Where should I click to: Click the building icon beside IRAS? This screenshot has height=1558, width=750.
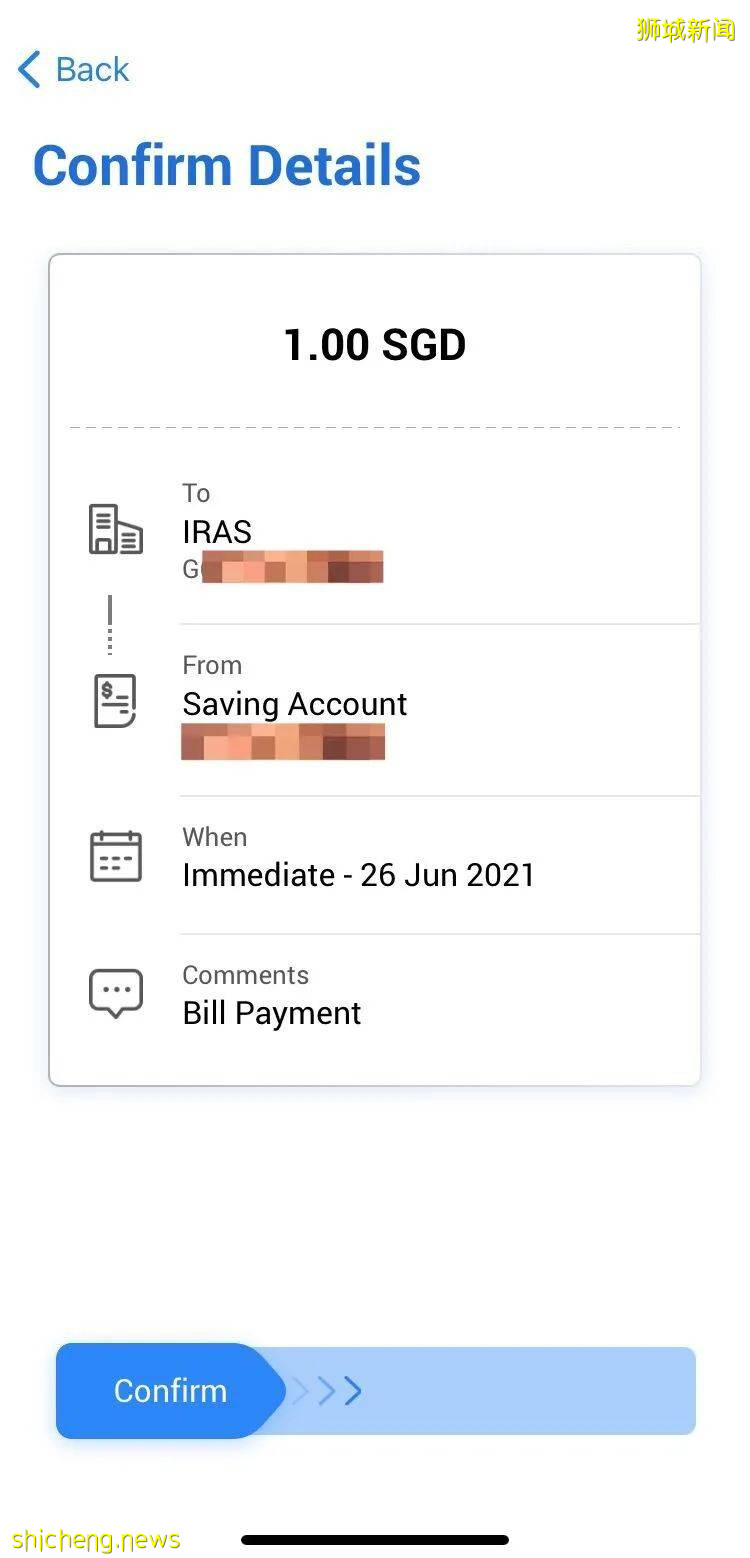116,529
